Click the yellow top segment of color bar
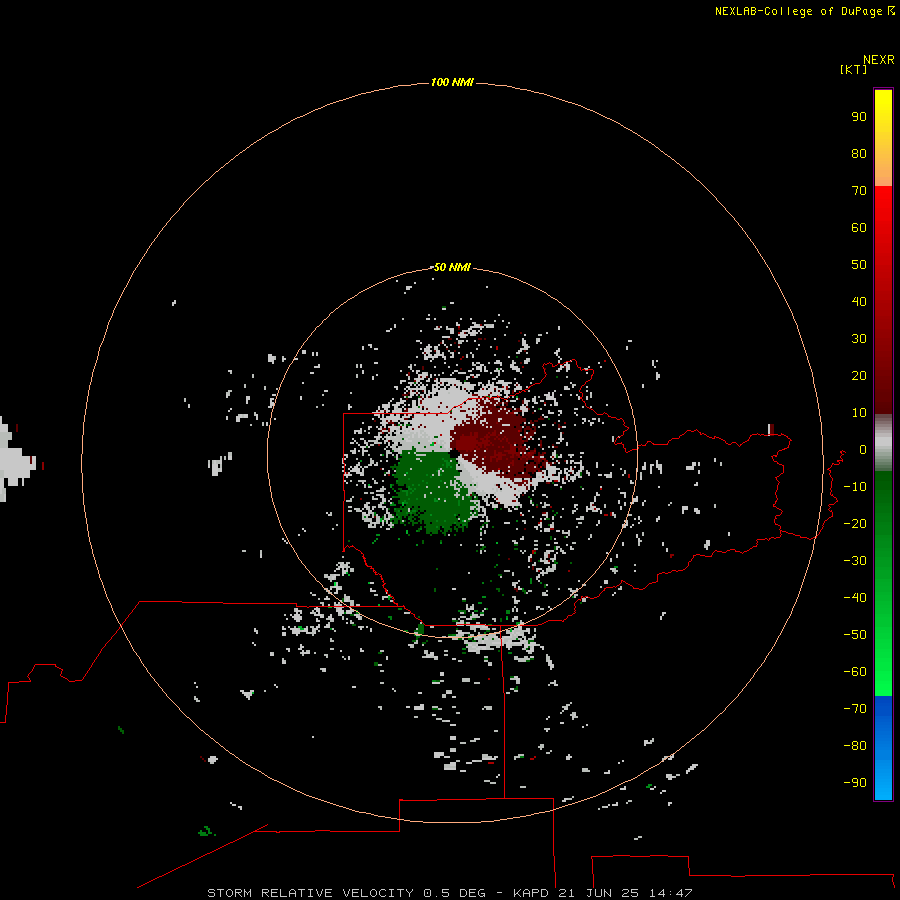Screen dimensions: 900x900 pos(883,138)
